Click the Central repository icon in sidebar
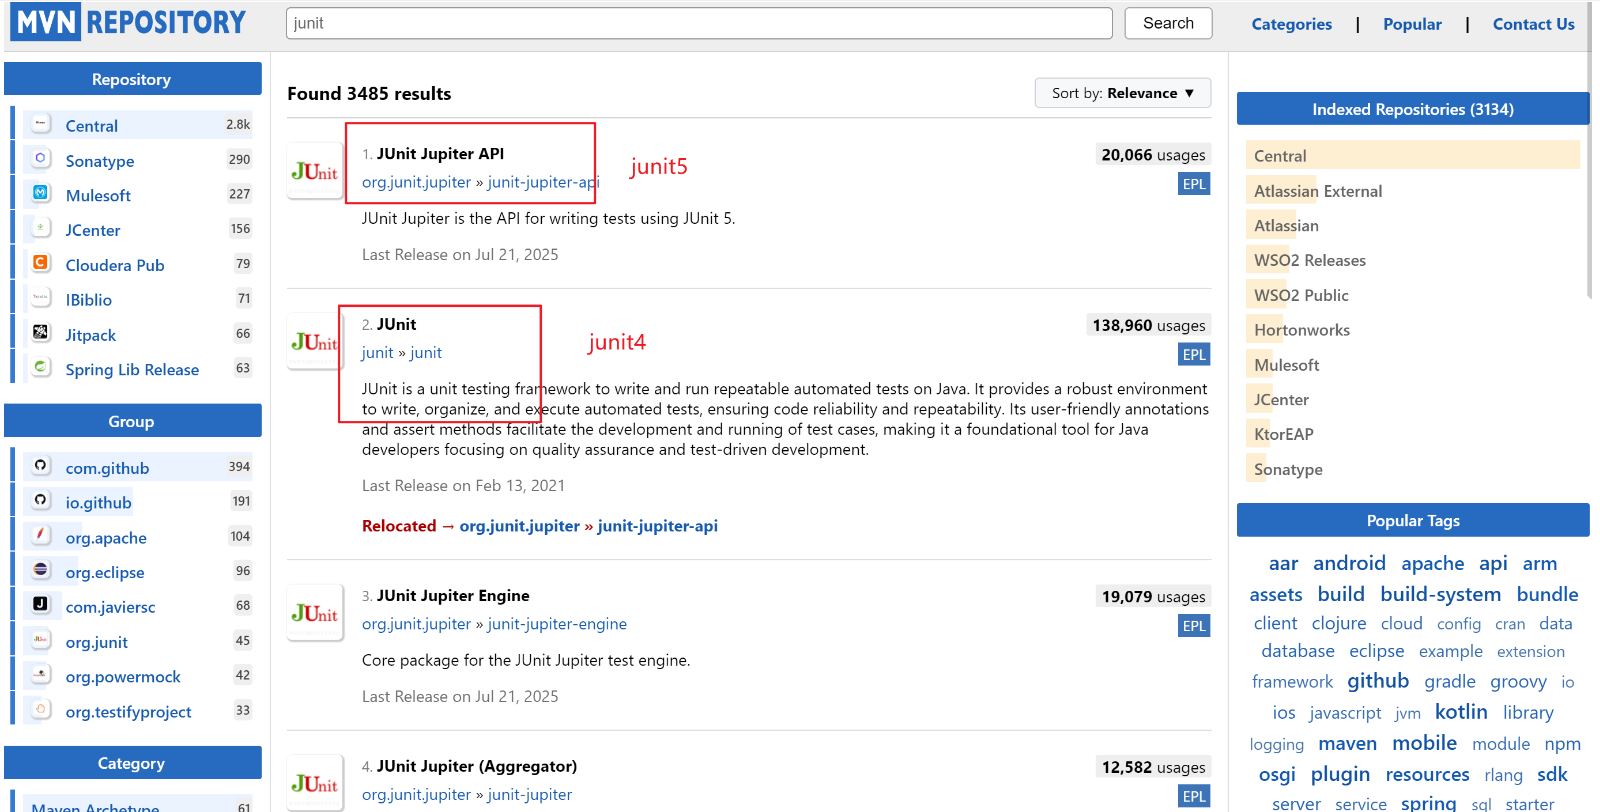 tap(41, 124)
